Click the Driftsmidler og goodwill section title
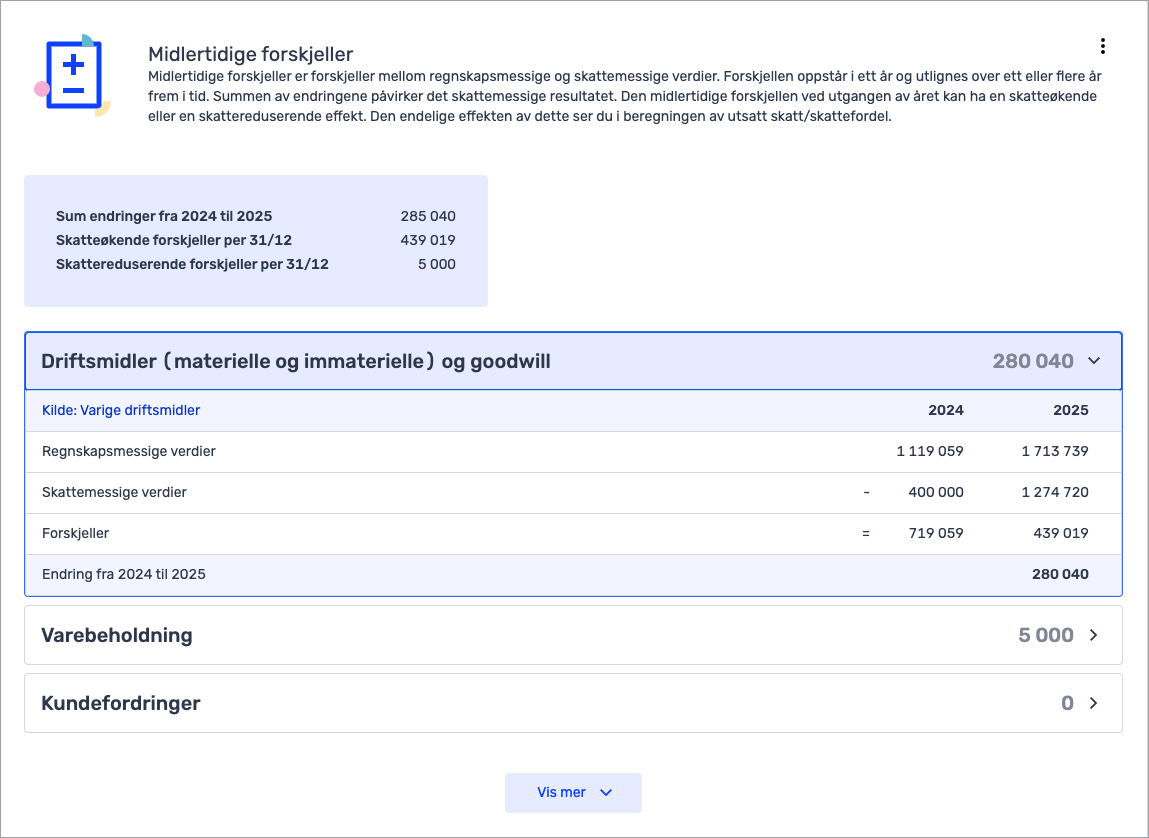This screenshot has height=838, width=1149. coord(296,361)
